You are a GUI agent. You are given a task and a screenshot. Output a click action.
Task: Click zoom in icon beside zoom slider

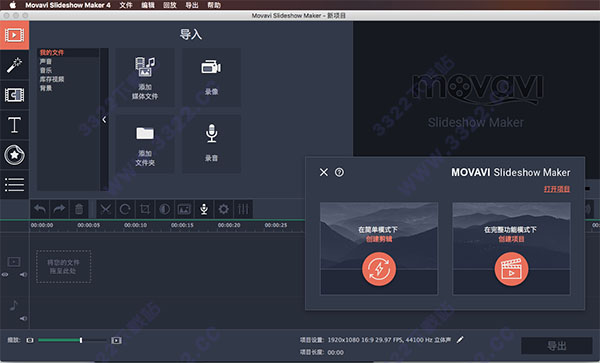(116, 340)
